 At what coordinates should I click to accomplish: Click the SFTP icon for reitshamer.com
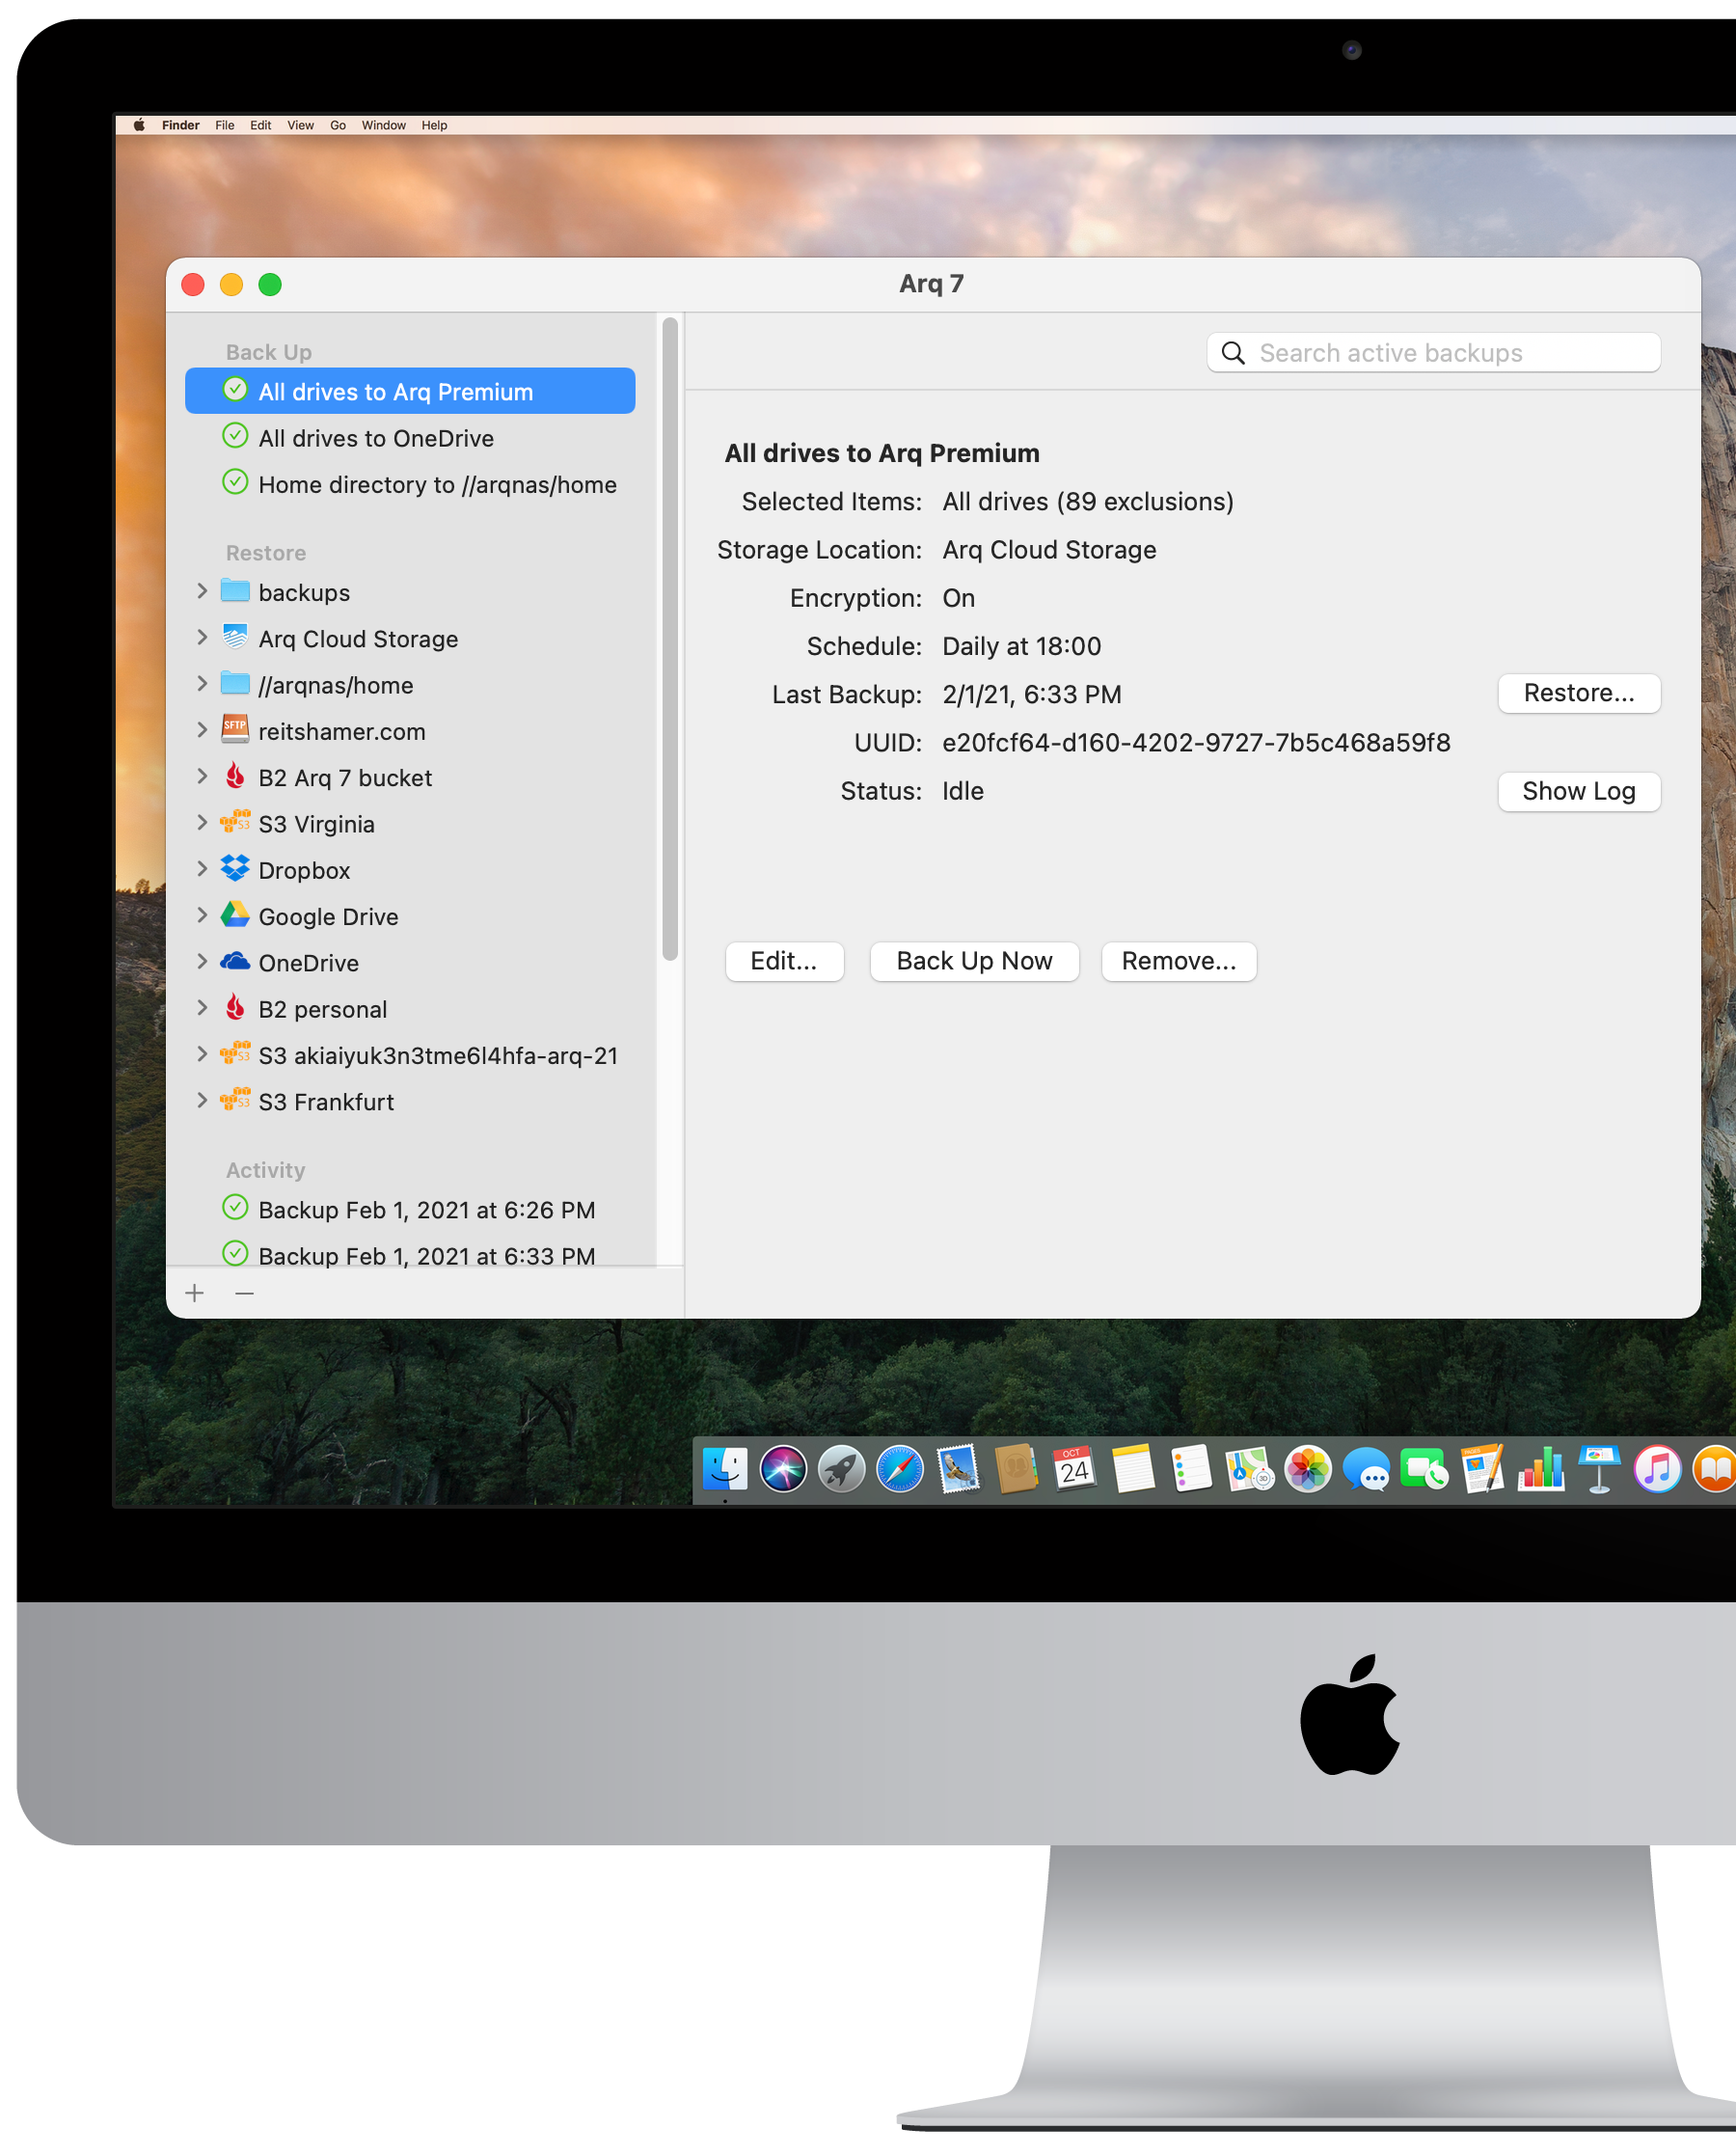(235, 729)
